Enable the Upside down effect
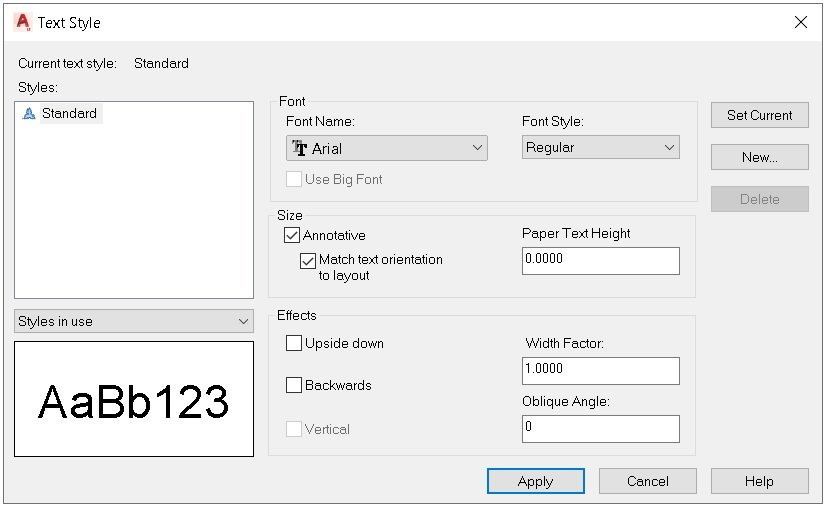Screen dimensions: 827x506 (x=294, y=343)
